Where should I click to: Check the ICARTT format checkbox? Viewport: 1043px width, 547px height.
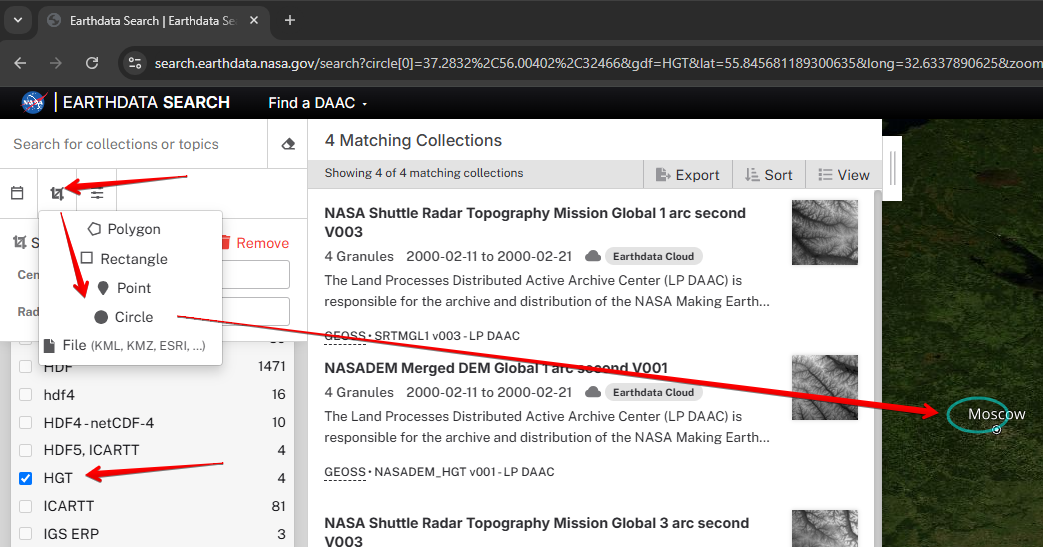[x=25, y=506]
